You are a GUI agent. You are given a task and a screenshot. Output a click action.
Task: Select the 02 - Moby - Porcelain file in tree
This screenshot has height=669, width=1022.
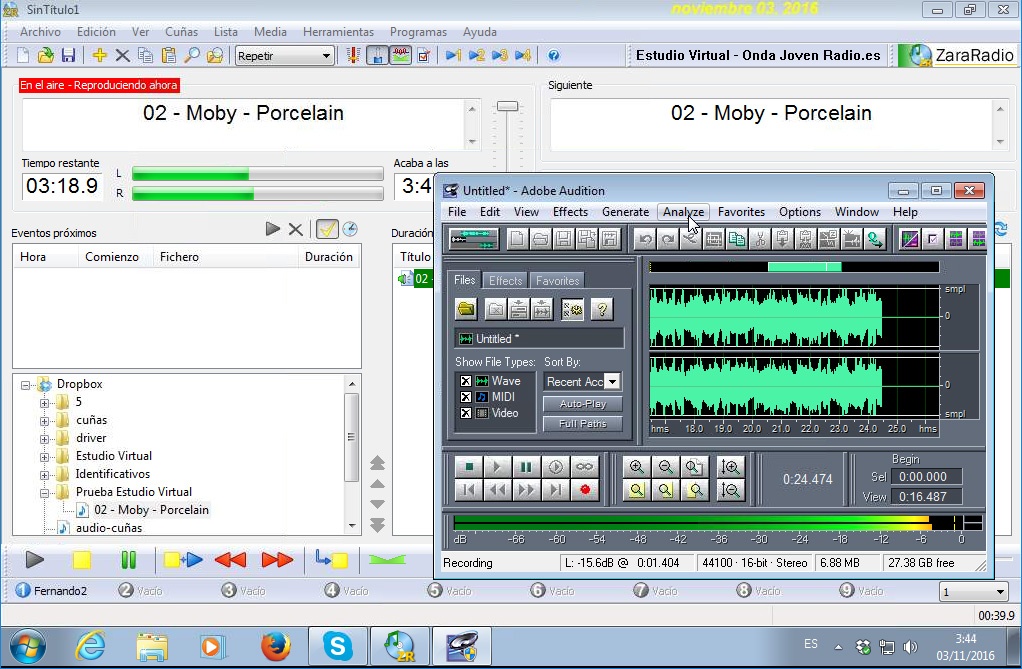(x=151, y=510)
